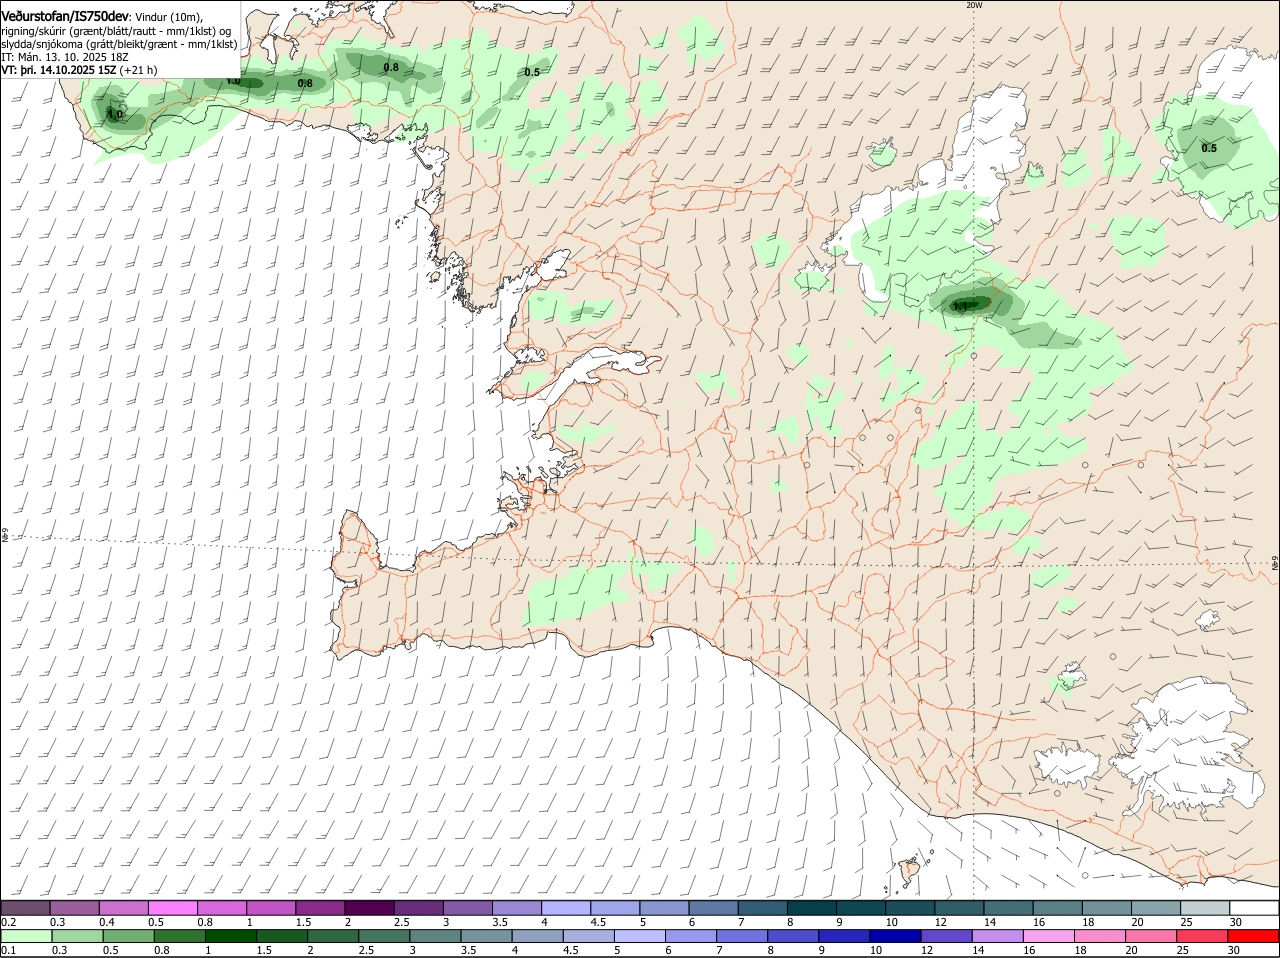Screen dimensions: 1280x958
Task: Pick the lower legend swatch between 25 and 30
Action: [1203, 936]
